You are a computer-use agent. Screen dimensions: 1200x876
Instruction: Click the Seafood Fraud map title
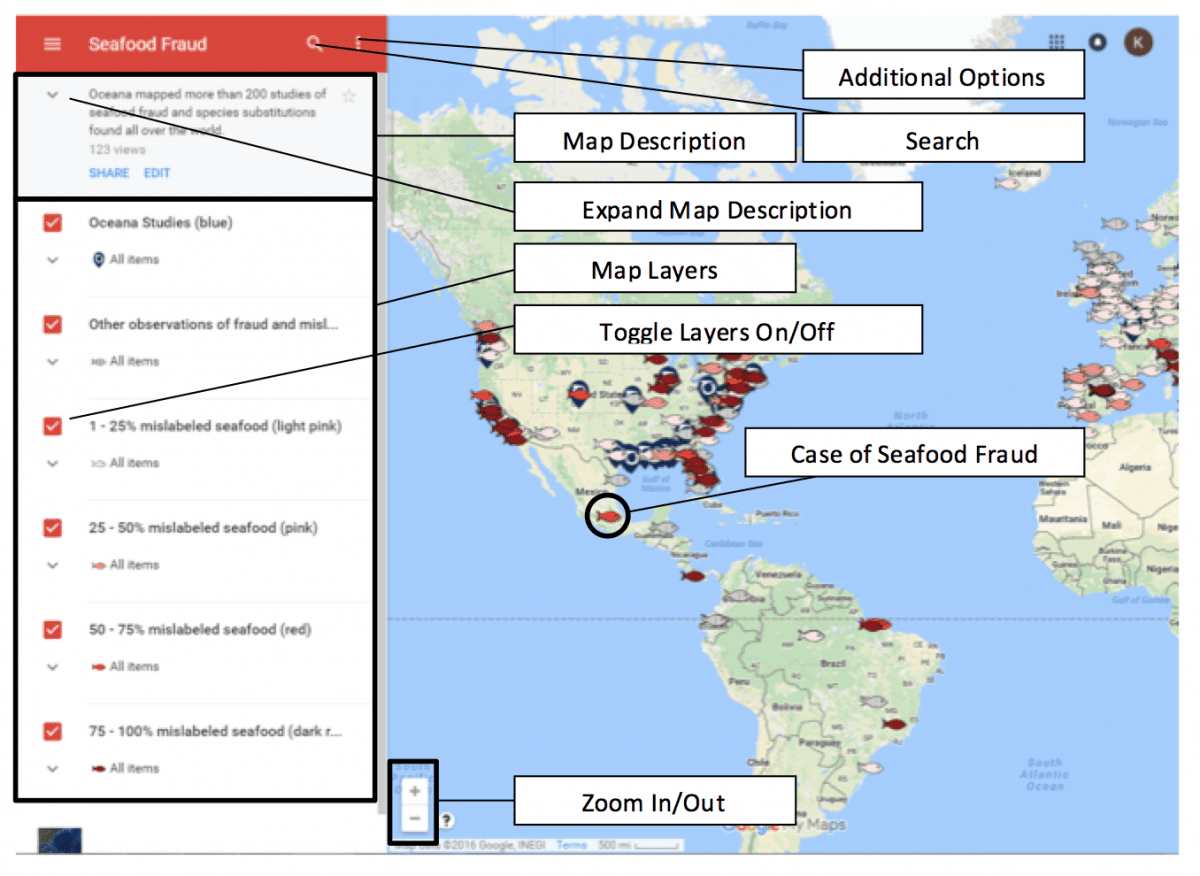pyautogui.click(x=148, y=44)
